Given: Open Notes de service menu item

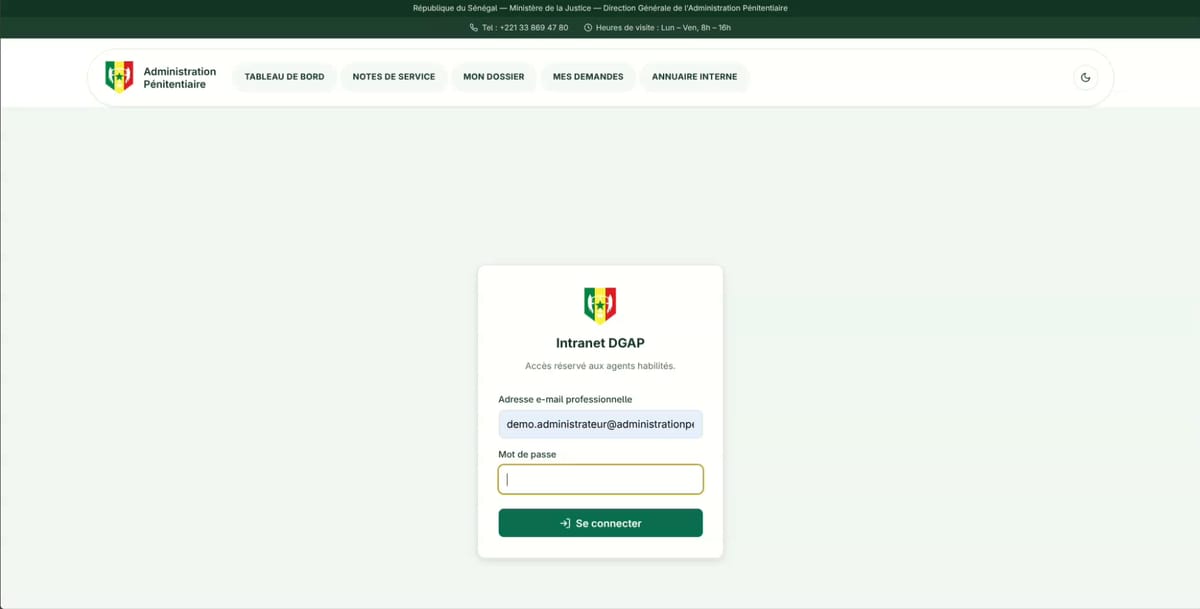Looking at the screenshot, I should pyautogui.click(x=394, y=77).
